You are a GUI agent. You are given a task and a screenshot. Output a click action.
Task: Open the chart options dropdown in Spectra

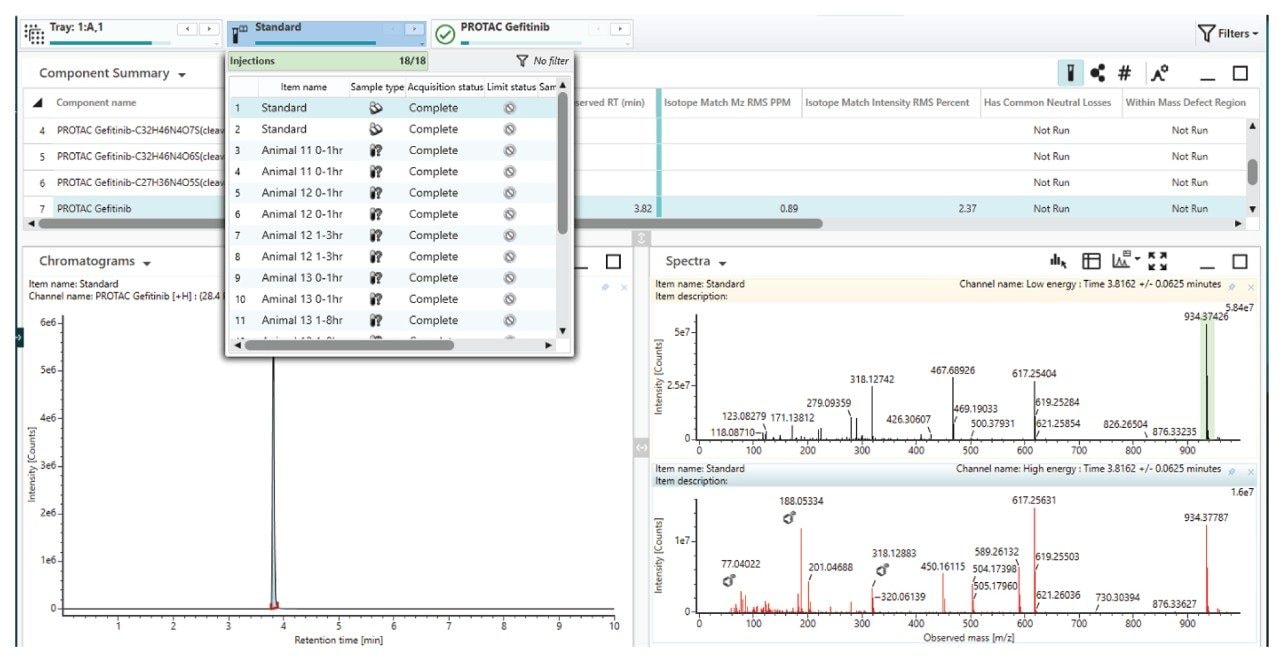point(1127,261)
